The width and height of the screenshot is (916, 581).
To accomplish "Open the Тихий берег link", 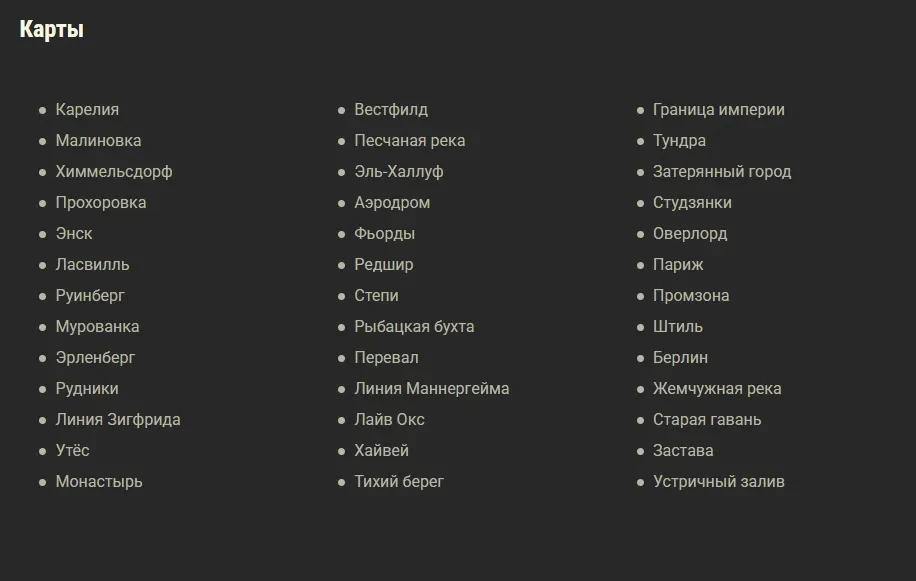I will pyautogui.click(x=399, y=482).
